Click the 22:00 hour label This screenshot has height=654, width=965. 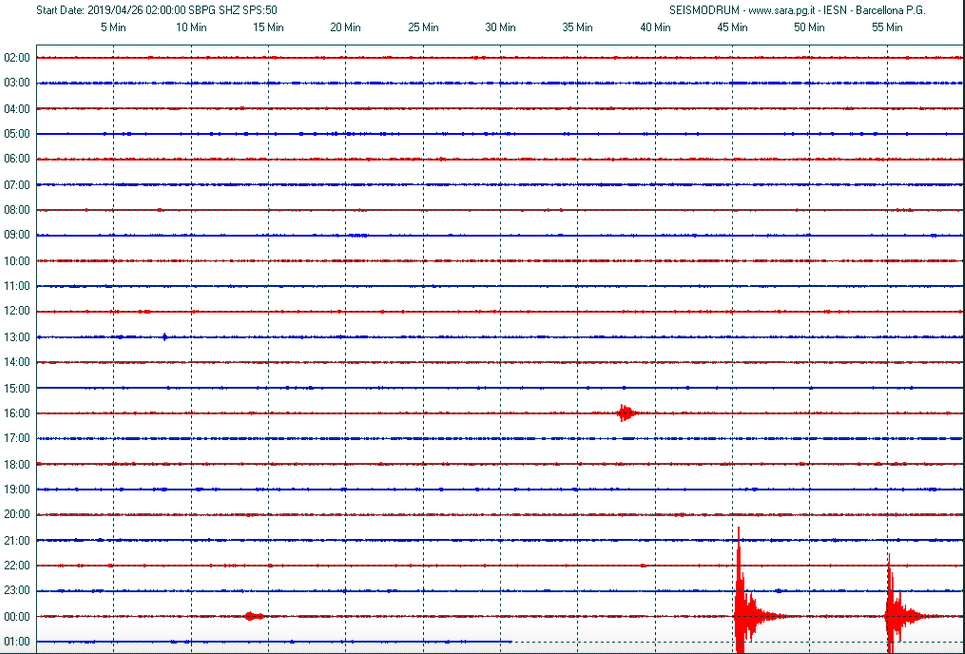[x=17, y=565]
